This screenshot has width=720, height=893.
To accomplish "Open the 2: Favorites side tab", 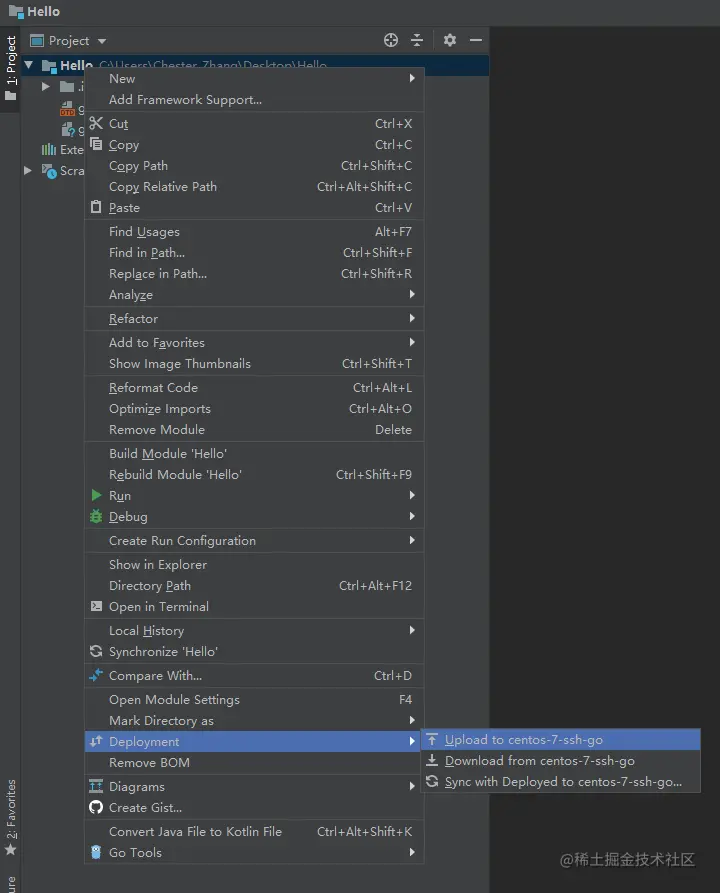I will click(11, 817).
